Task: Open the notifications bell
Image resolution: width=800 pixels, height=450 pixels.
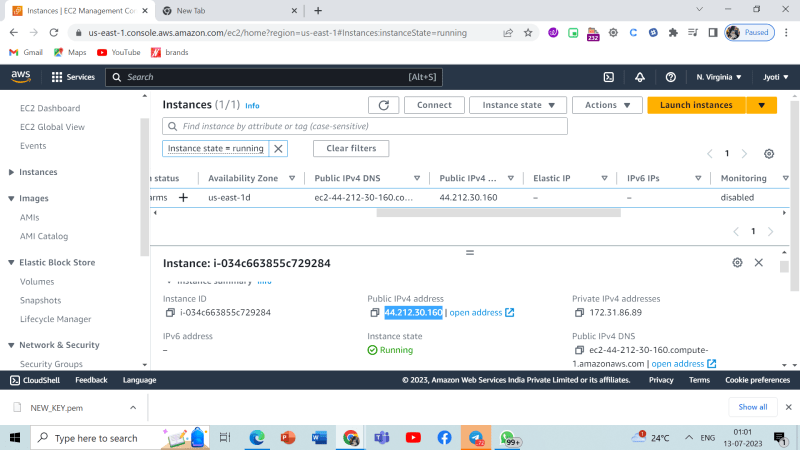Action: 639,77
